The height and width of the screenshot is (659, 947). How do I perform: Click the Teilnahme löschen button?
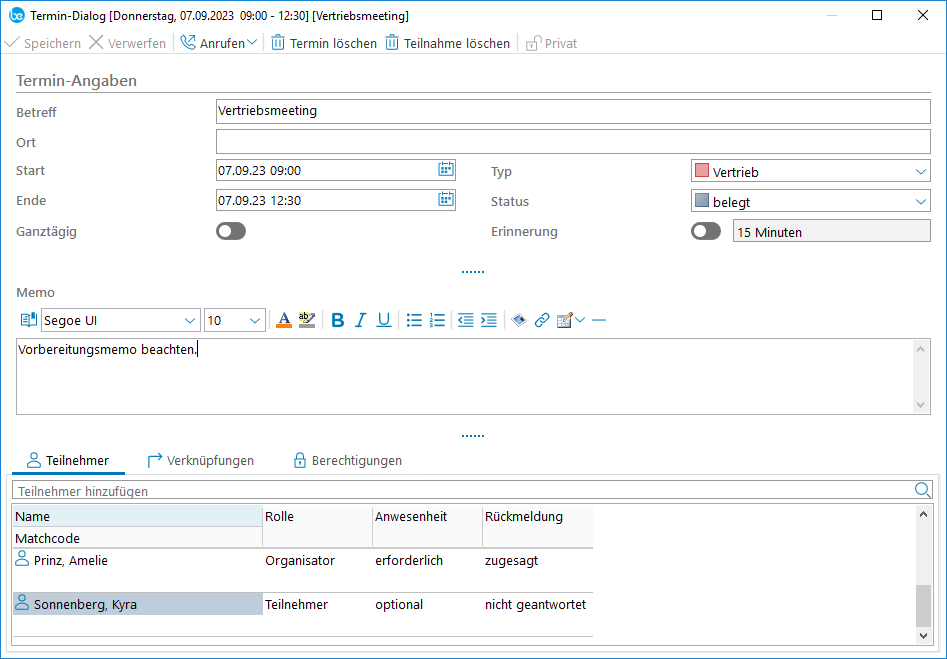coord(448,43)
